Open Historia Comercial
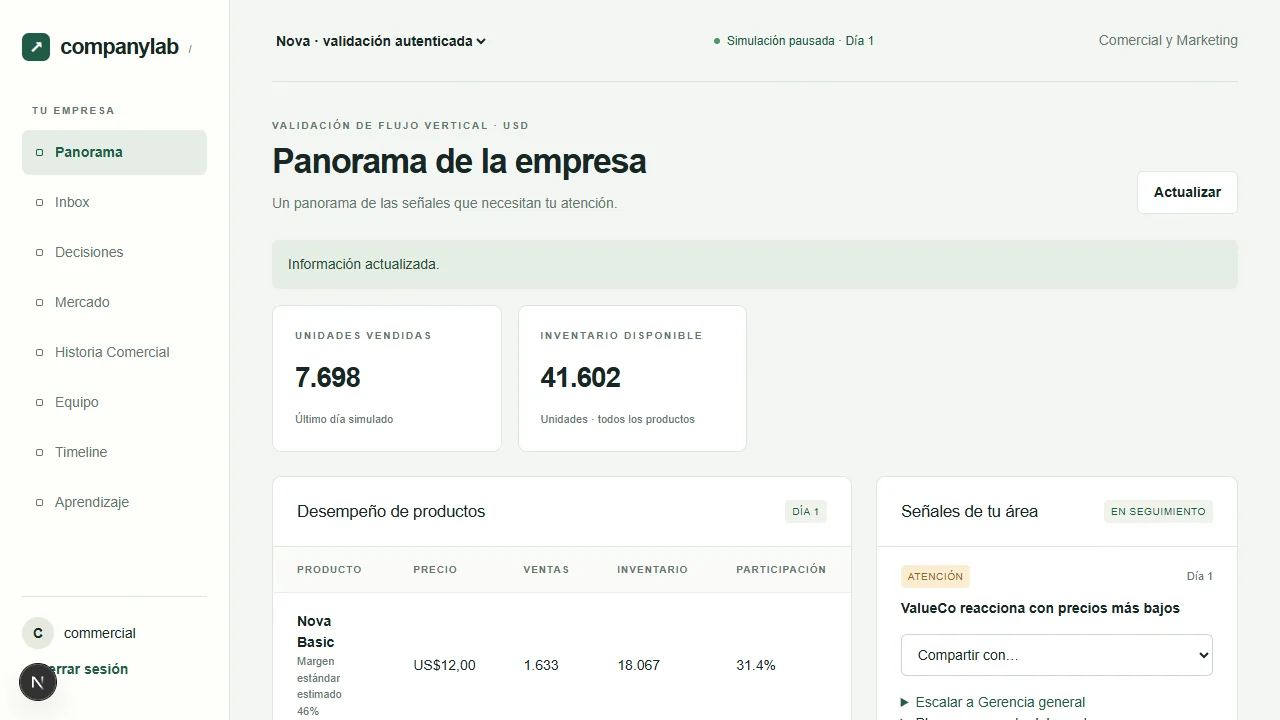1280x720 pixels. click(x=114, y=352)
